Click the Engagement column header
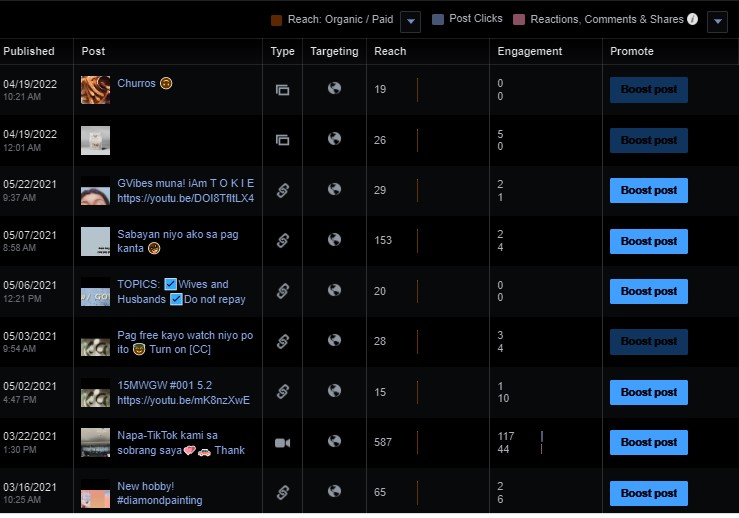 pyautogui.click(x=530, y=51)
